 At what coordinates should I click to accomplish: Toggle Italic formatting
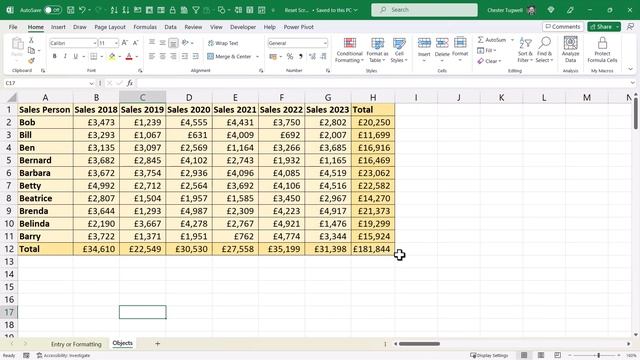(65, 56)
